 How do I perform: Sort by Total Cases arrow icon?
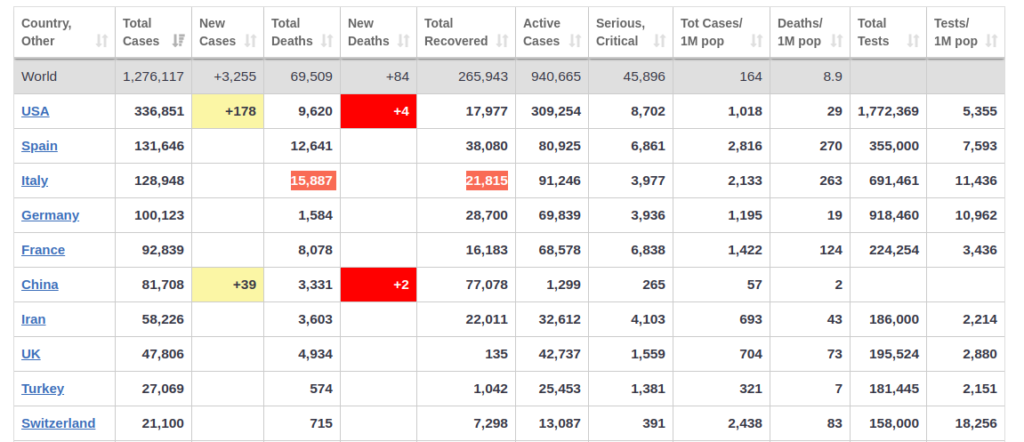[x=178, y=41]
